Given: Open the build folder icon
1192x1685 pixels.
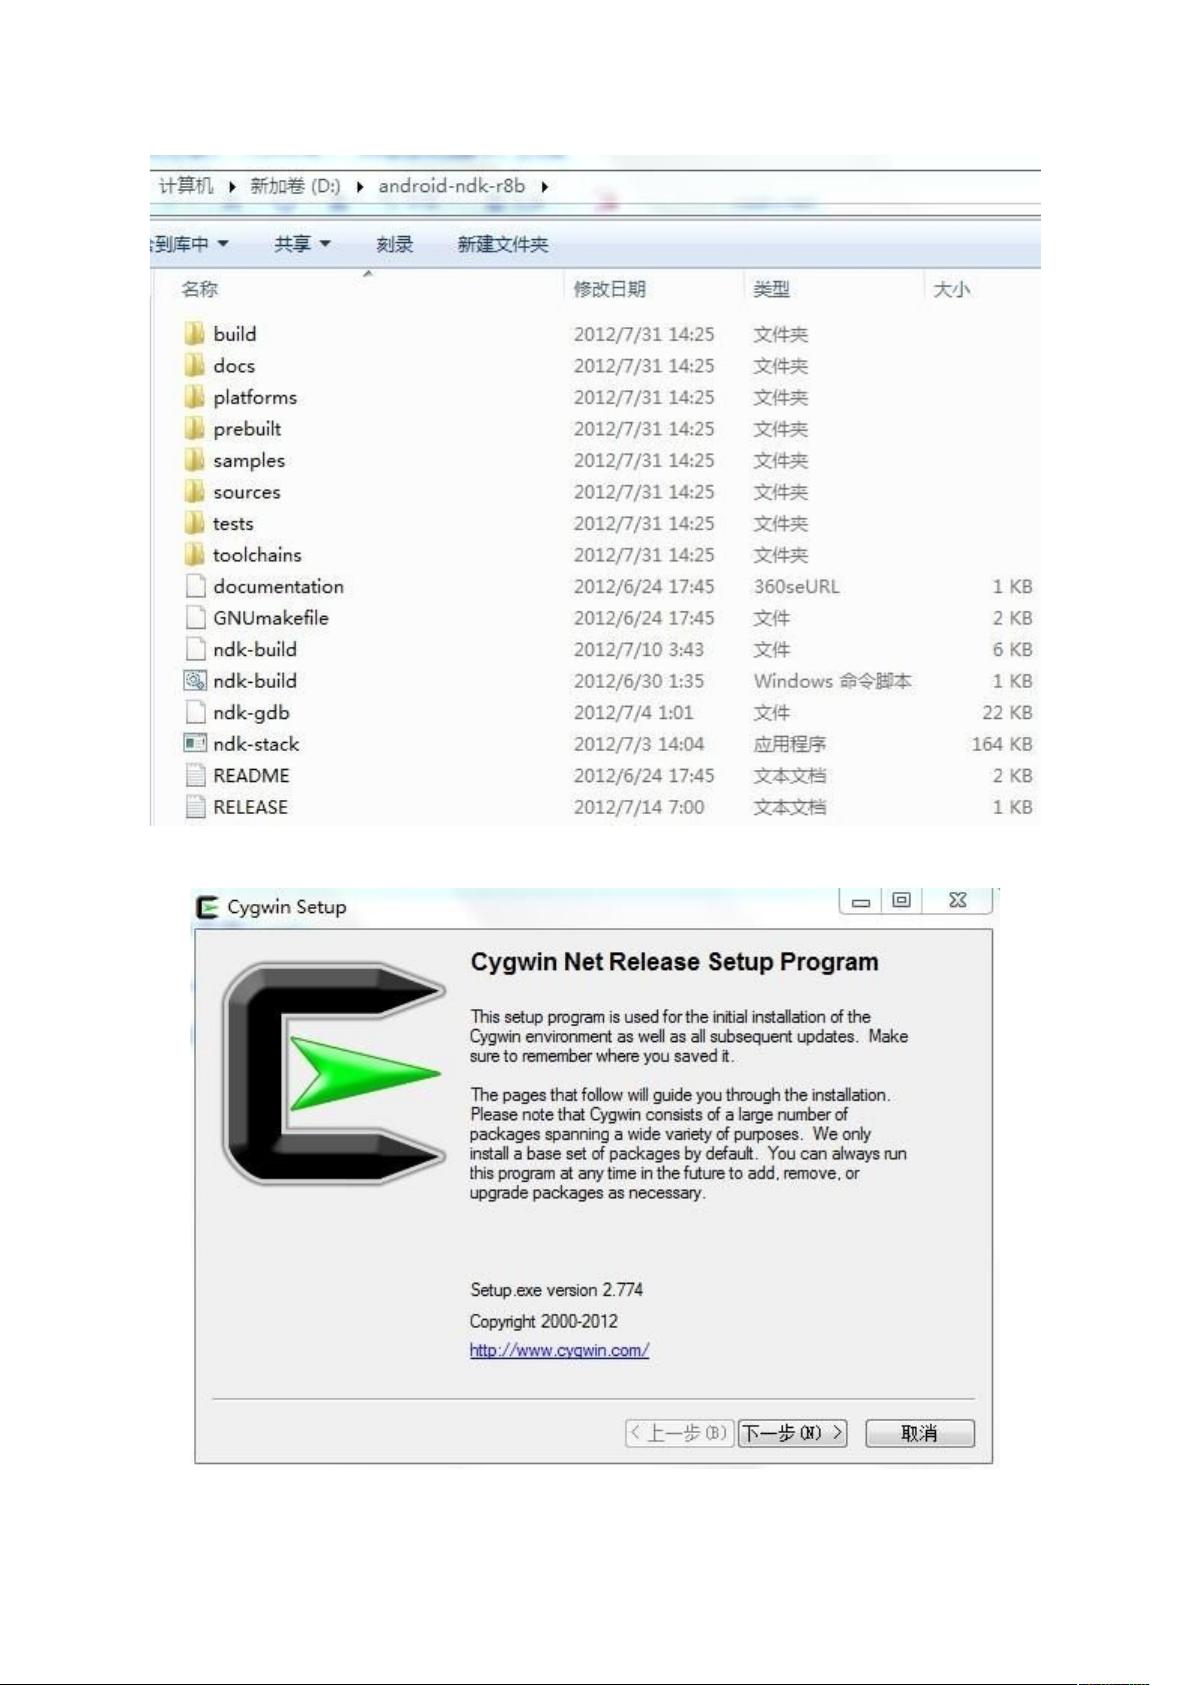Looking at the screenshot, I should tap(194, 333).
